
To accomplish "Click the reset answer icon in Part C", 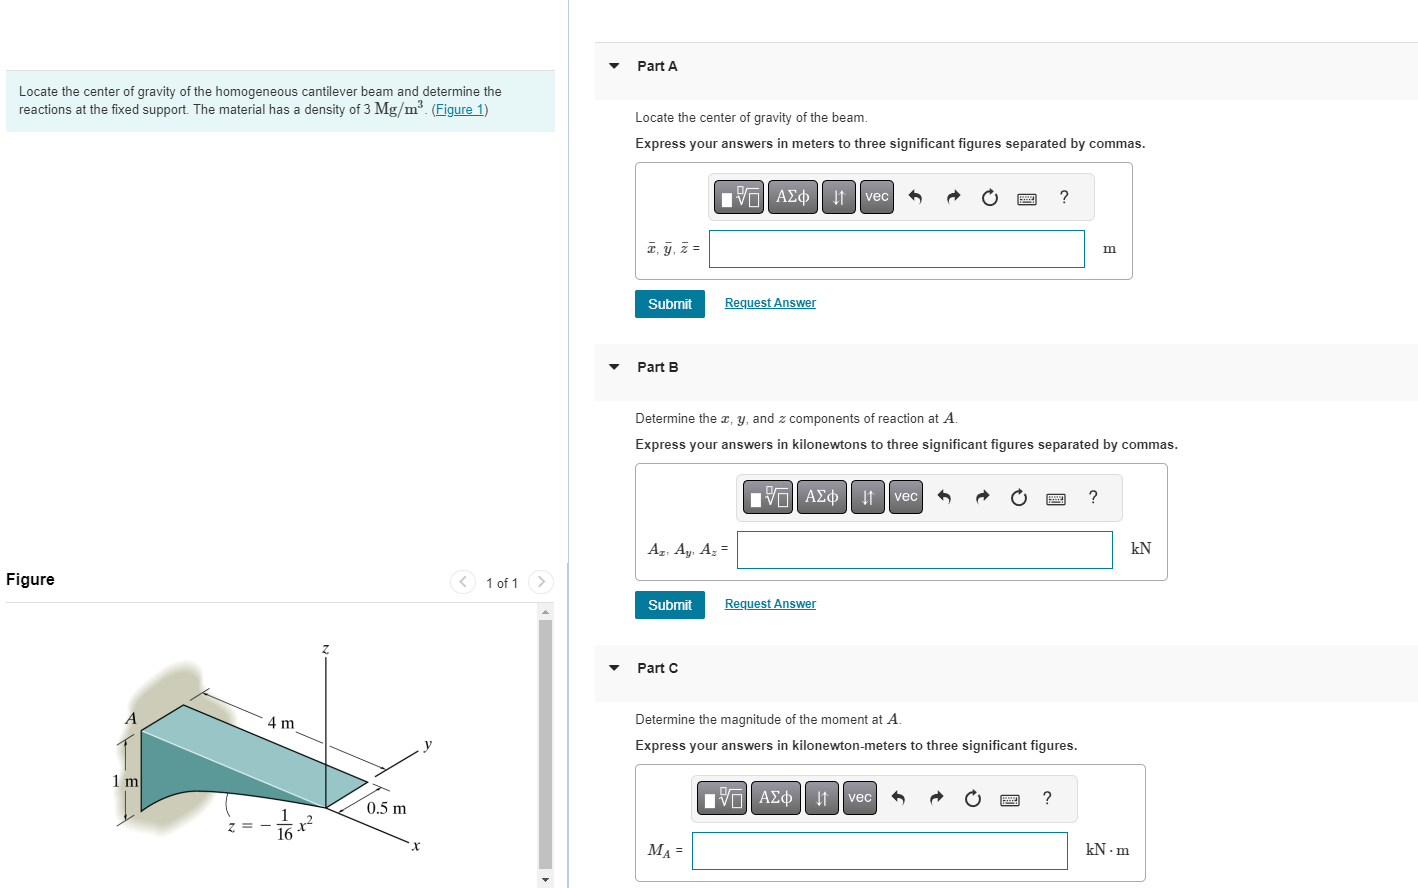I will pos(972,797).
